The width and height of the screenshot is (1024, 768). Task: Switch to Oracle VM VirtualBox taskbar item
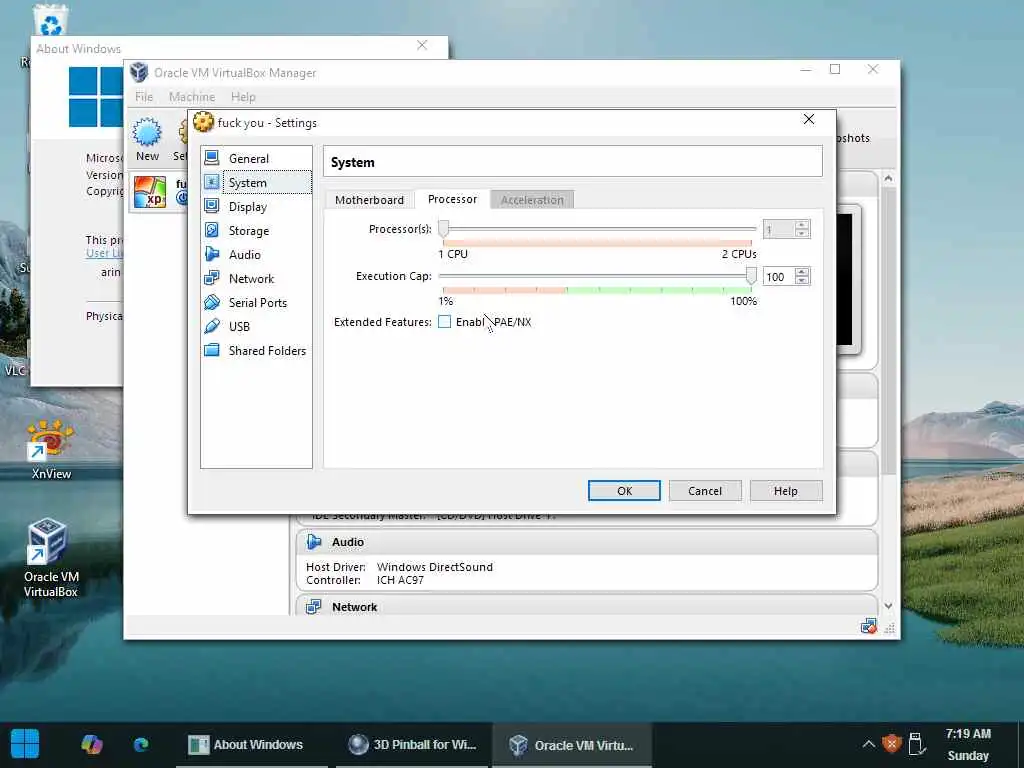[571, 744]
